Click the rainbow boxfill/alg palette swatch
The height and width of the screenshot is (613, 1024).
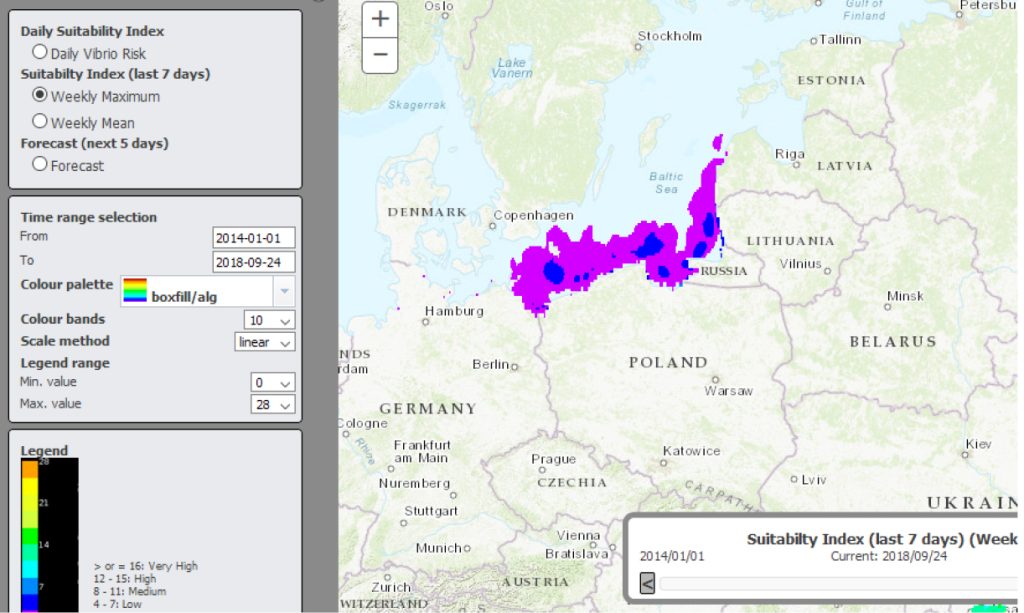pyautogui.click(x=135, y=291)
